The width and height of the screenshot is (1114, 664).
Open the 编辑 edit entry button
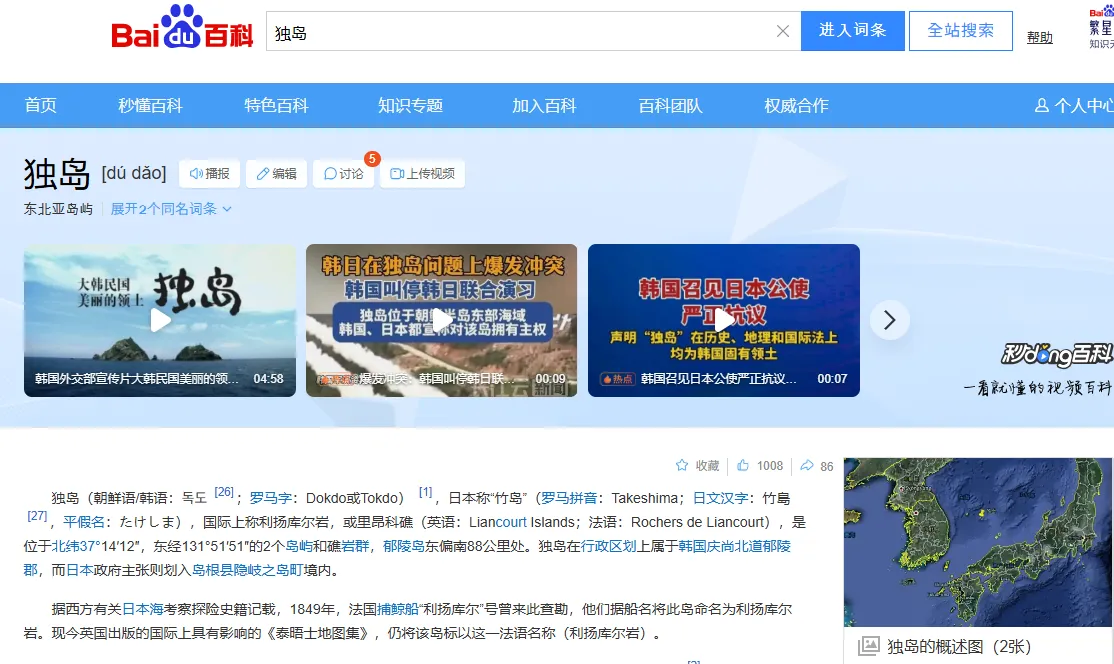click(x=276, y=174)
